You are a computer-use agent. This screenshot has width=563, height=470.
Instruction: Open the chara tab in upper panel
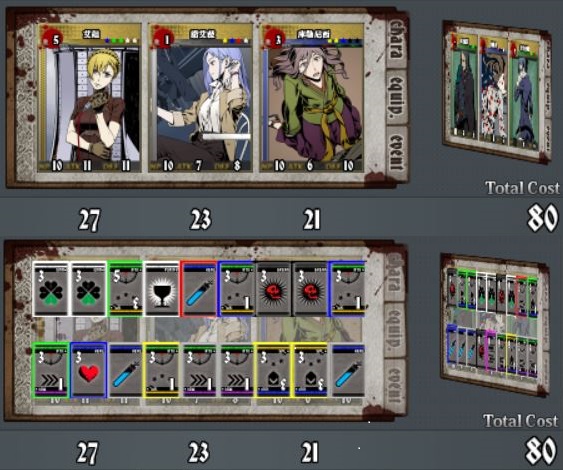pyautogui.click(x=396, y=41)
